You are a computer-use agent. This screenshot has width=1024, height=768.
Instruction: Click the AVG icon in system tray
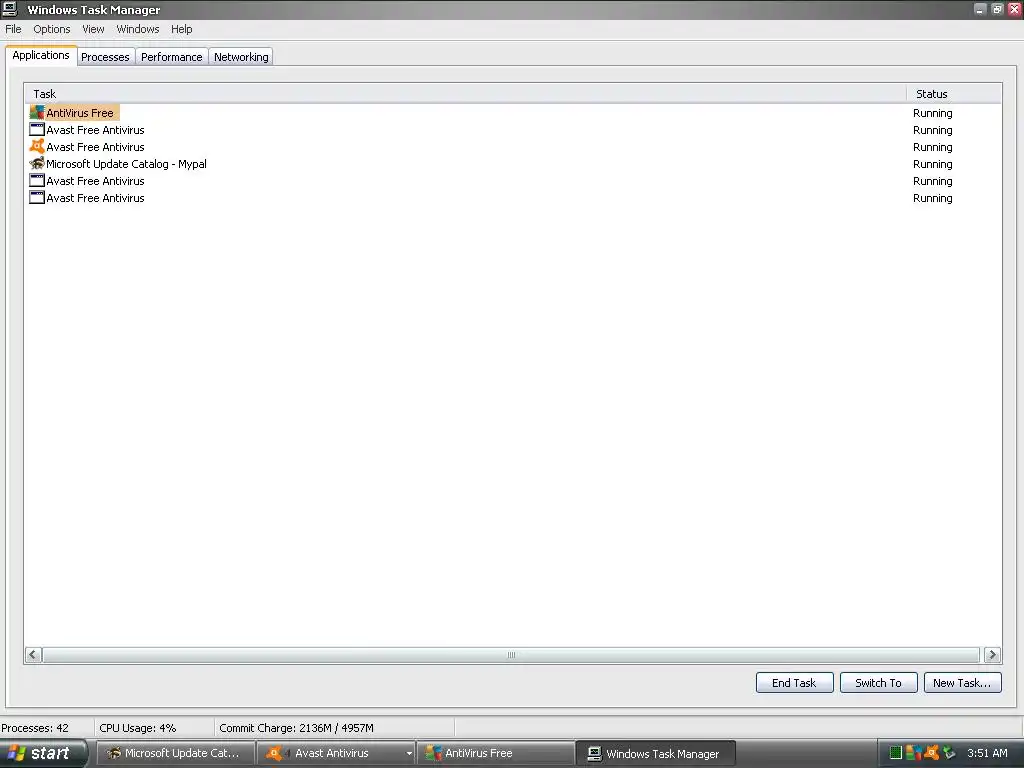(914, 753)
